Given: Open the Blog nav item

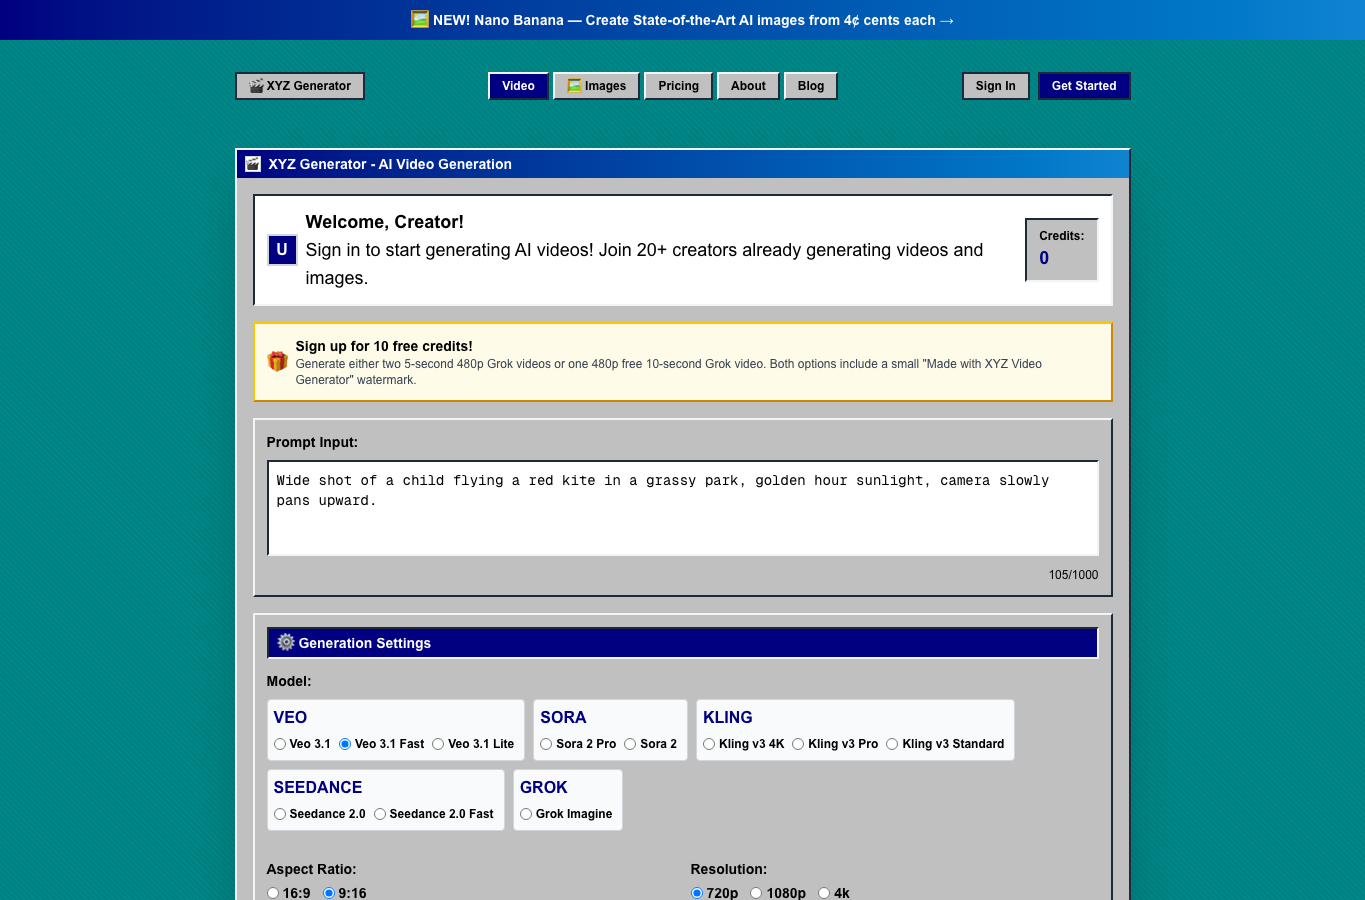Looking at the screenshot, I should pyautogui.click(x=811, y=86).
